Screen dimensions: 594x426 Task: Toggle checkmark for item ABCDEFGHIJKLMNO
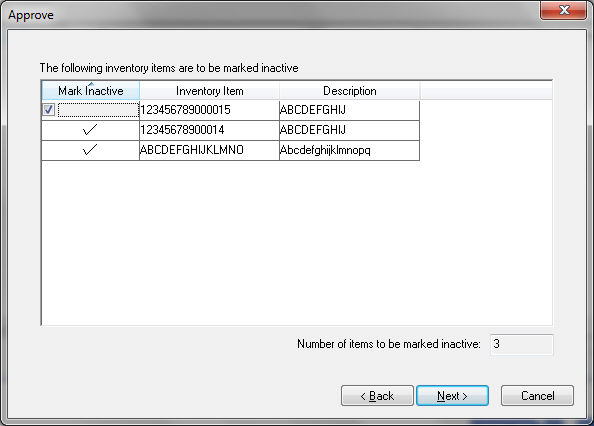coord(90,150)
